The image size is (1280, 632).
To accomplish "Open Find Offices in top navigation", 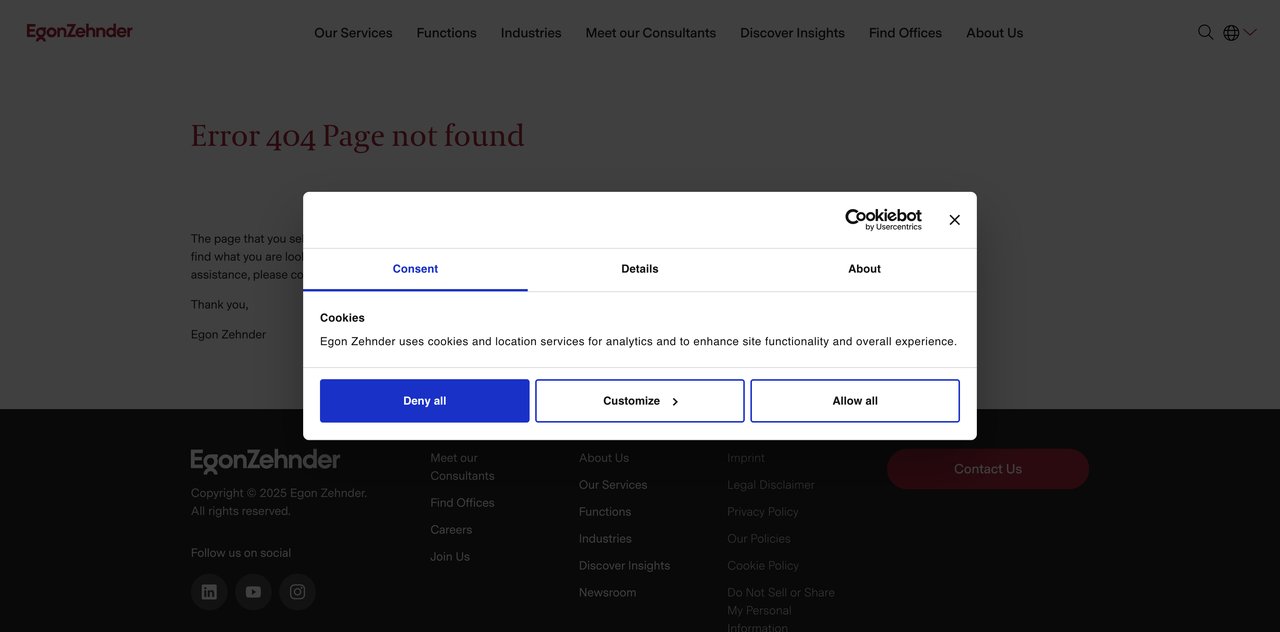I will (905, 33).
